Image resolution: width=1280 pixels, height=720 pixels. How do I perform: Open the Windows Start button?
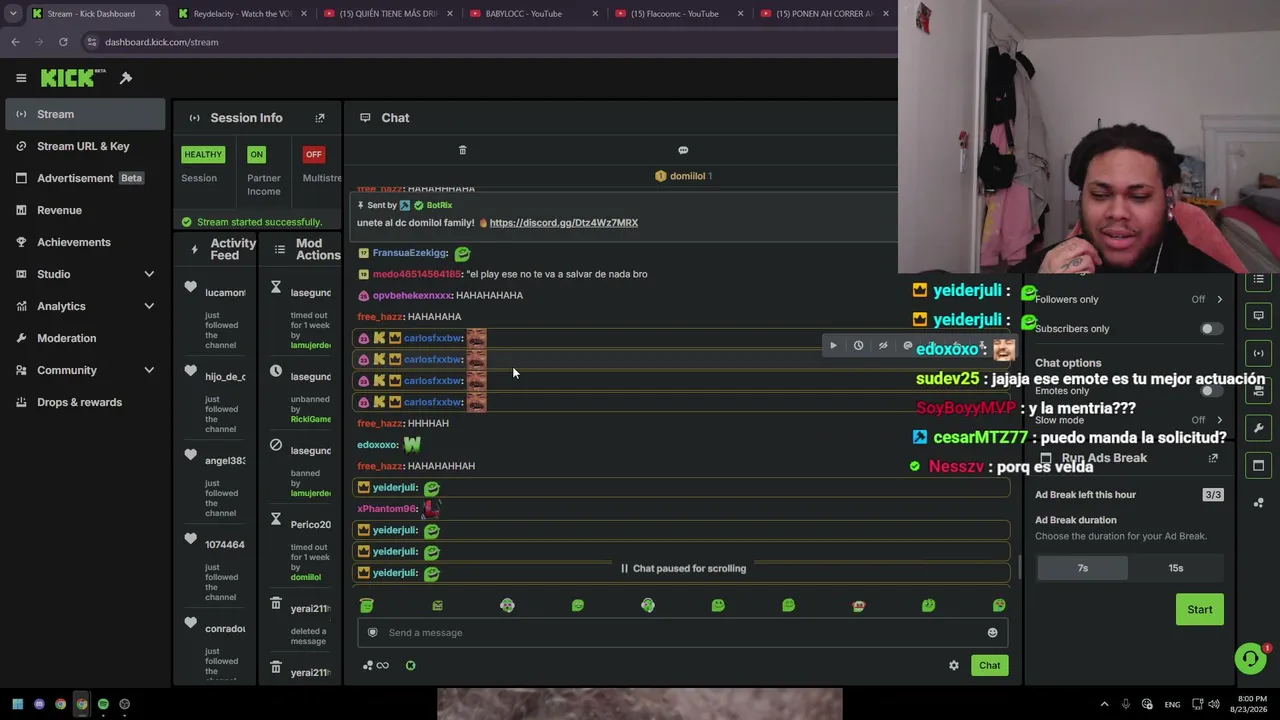point(17,704)
